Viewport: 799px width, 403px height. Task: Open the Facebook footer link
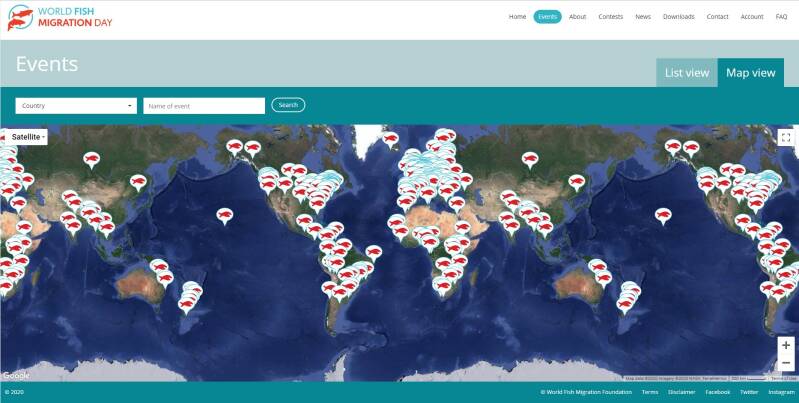point(717,392)
